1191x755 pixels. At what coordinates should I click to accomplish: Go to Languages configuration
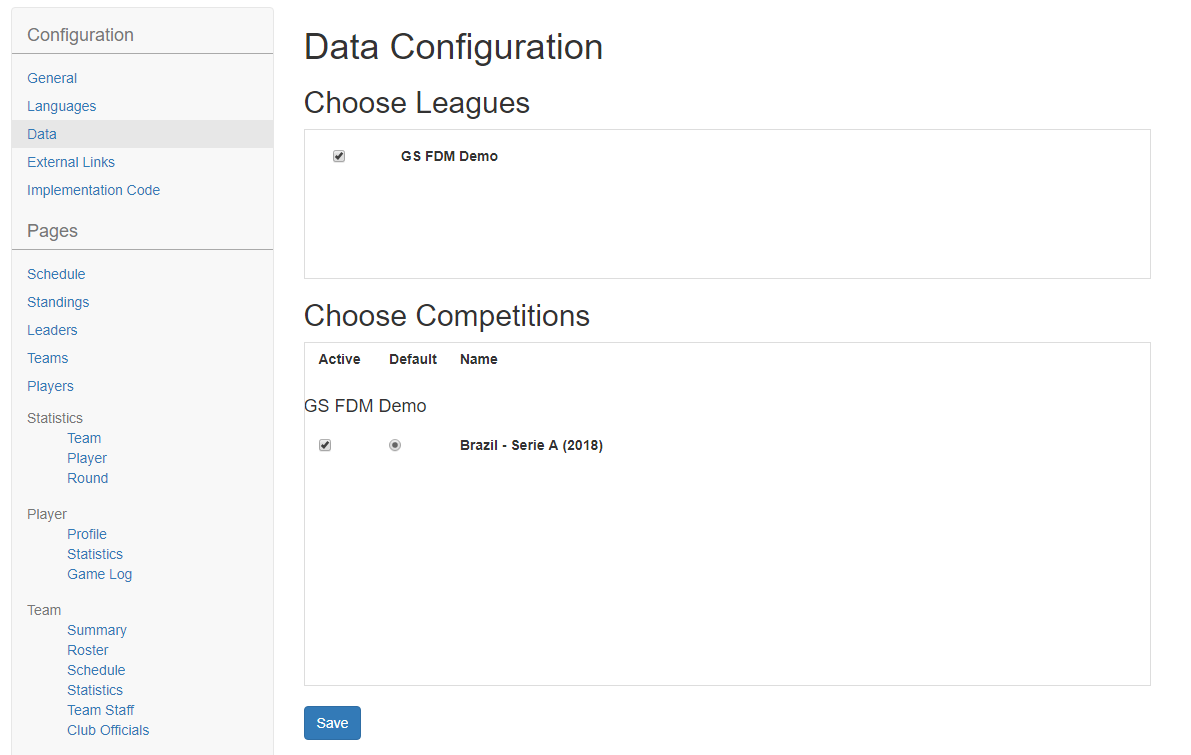click(x=62, y=106)
